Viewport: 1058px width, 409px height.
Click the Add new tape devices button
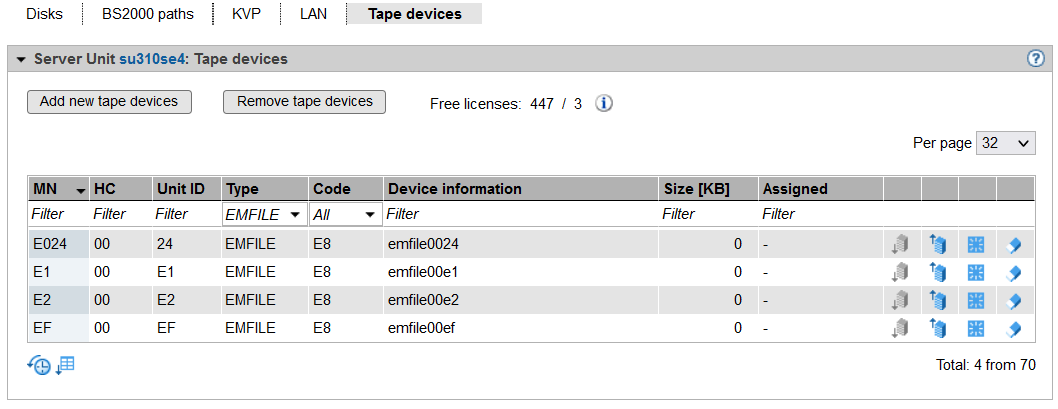pos(109,101)
